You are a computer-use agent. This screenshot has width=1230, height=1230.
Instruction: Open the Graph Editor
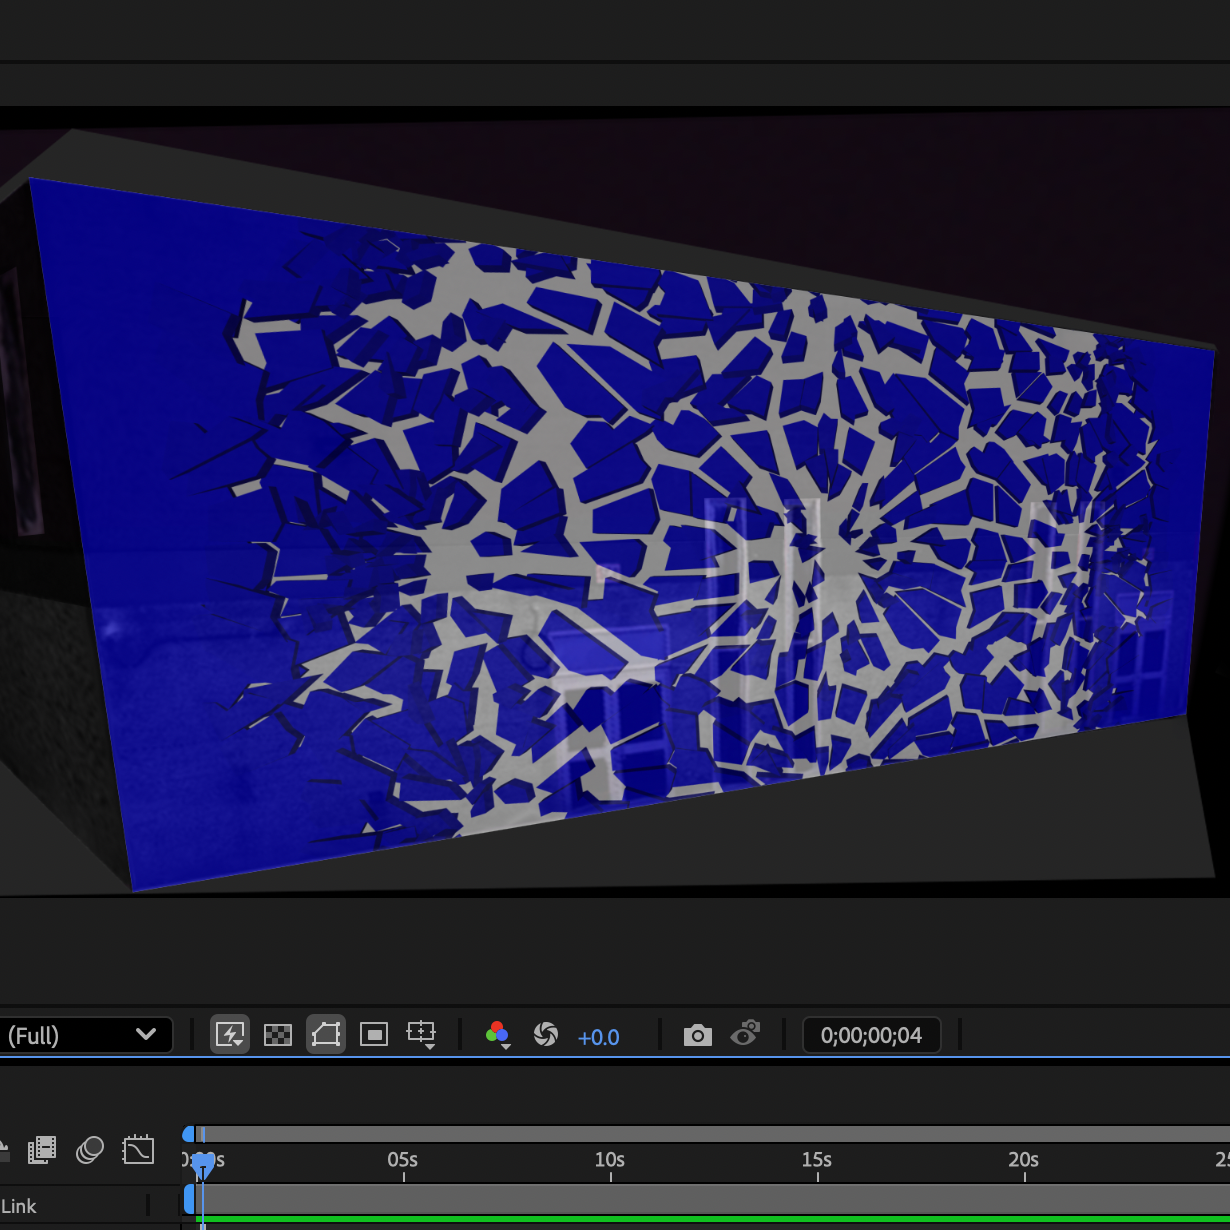137,1150
